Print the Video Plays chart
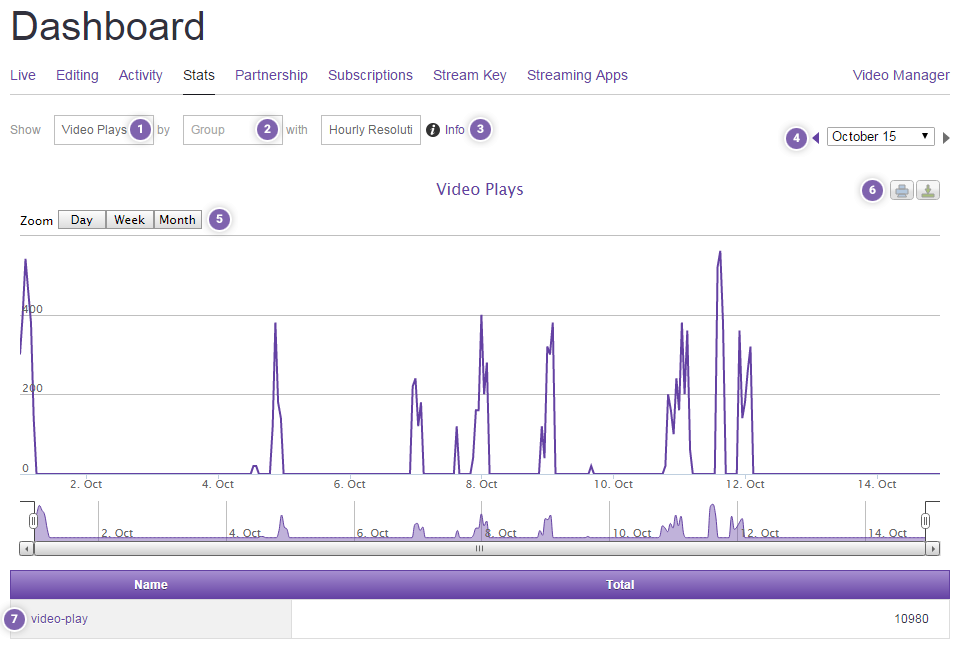This screenshot has height=649, width=969. pyautogui.click(x=901, y=190)
